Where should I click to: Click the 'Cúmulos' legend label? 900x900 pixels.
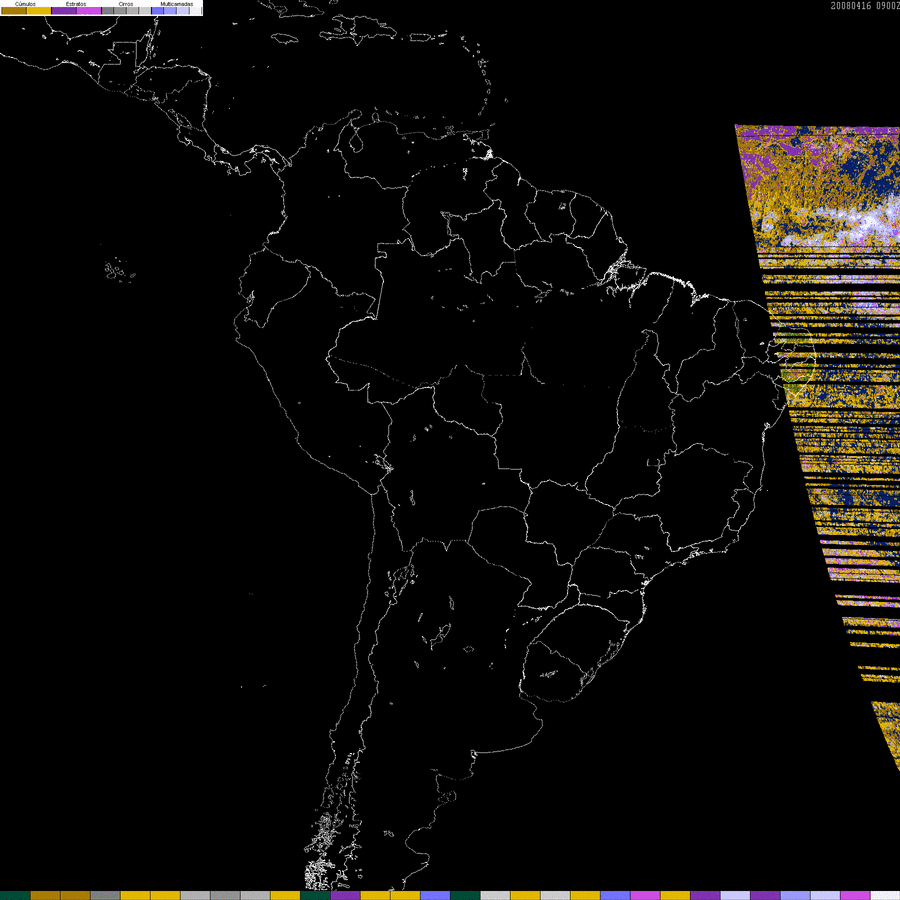(x=25, y=4)
